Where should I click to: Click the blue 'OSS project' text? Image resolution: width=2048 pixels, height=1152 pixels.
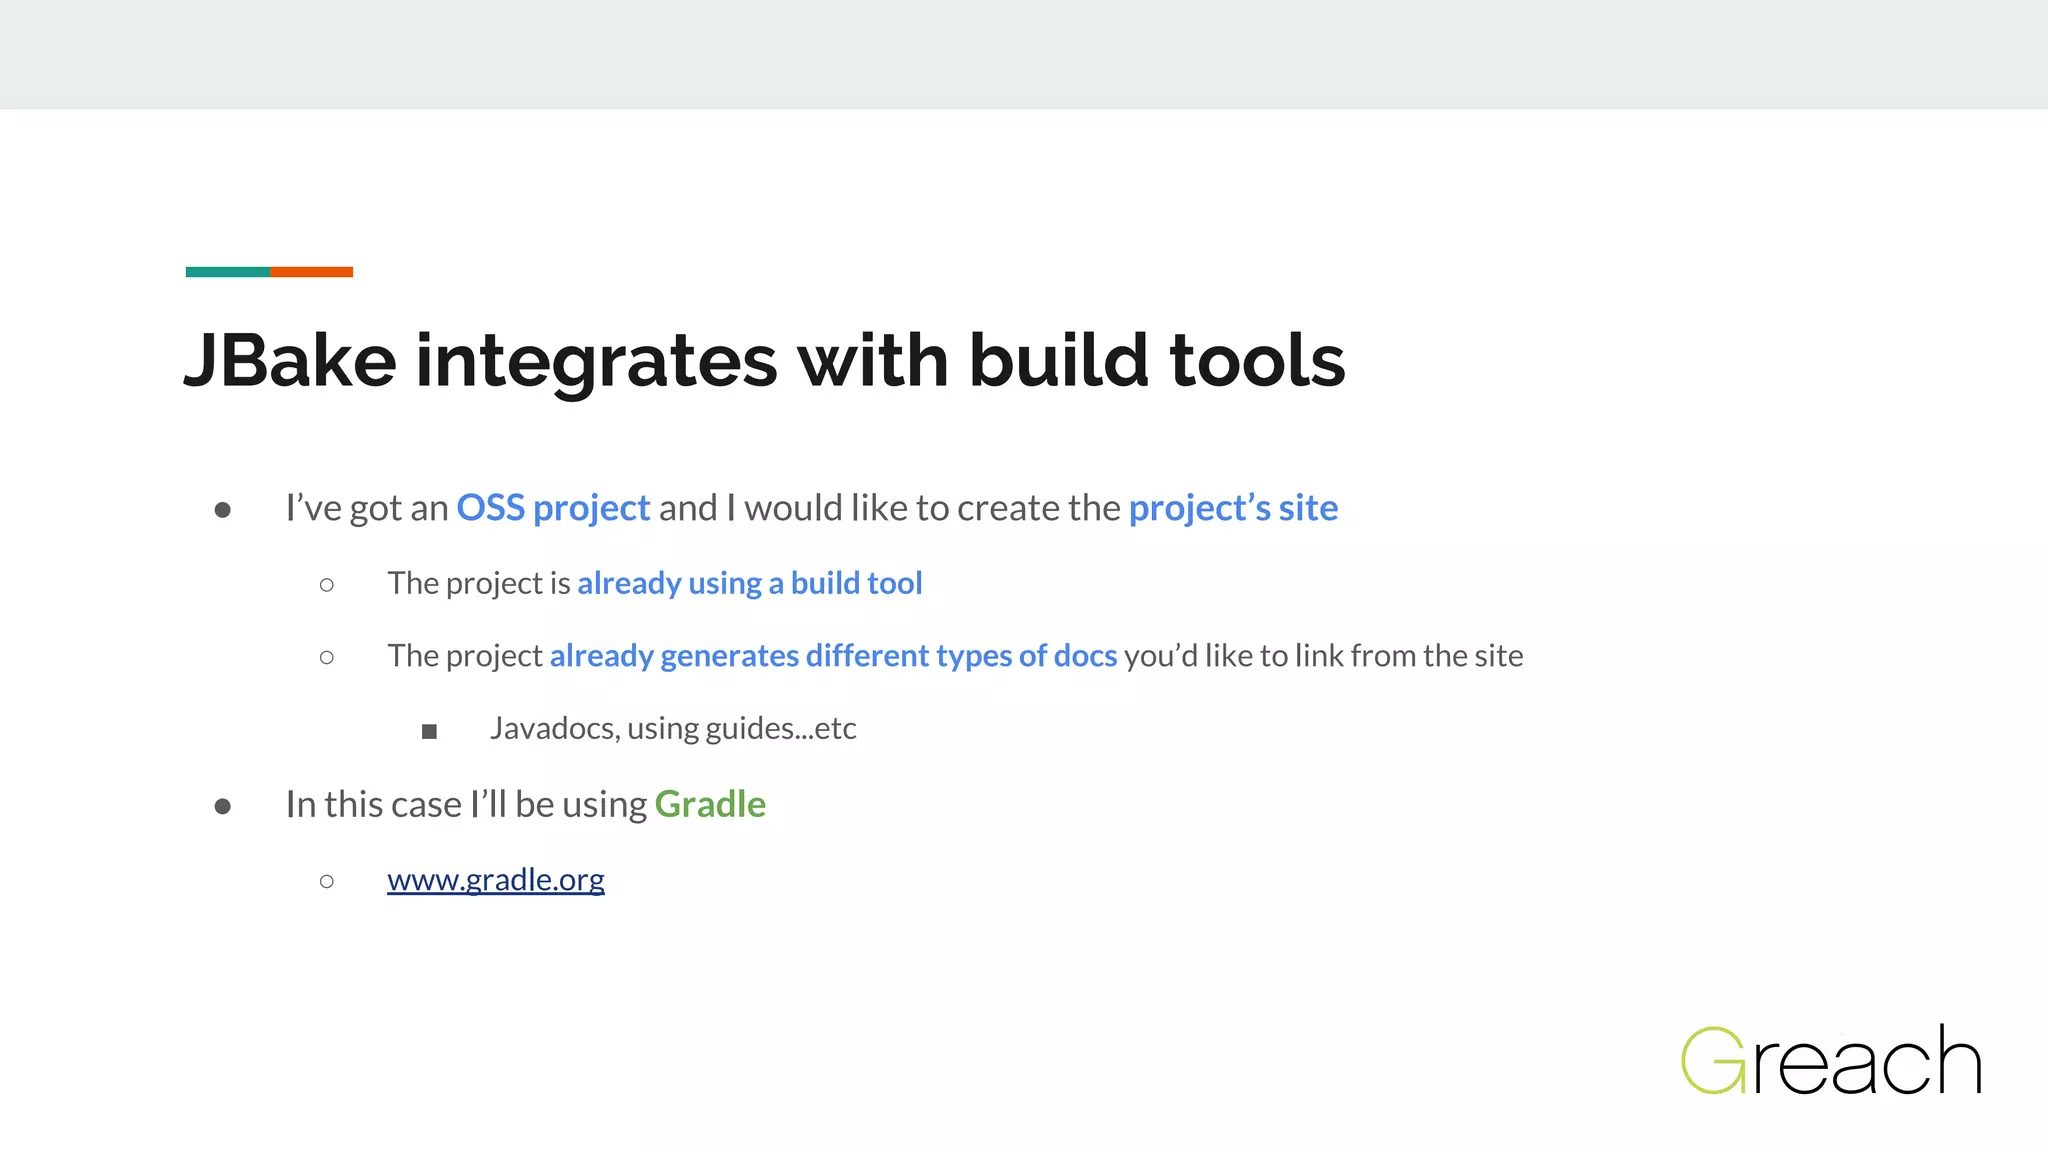[x=553, y=508]
